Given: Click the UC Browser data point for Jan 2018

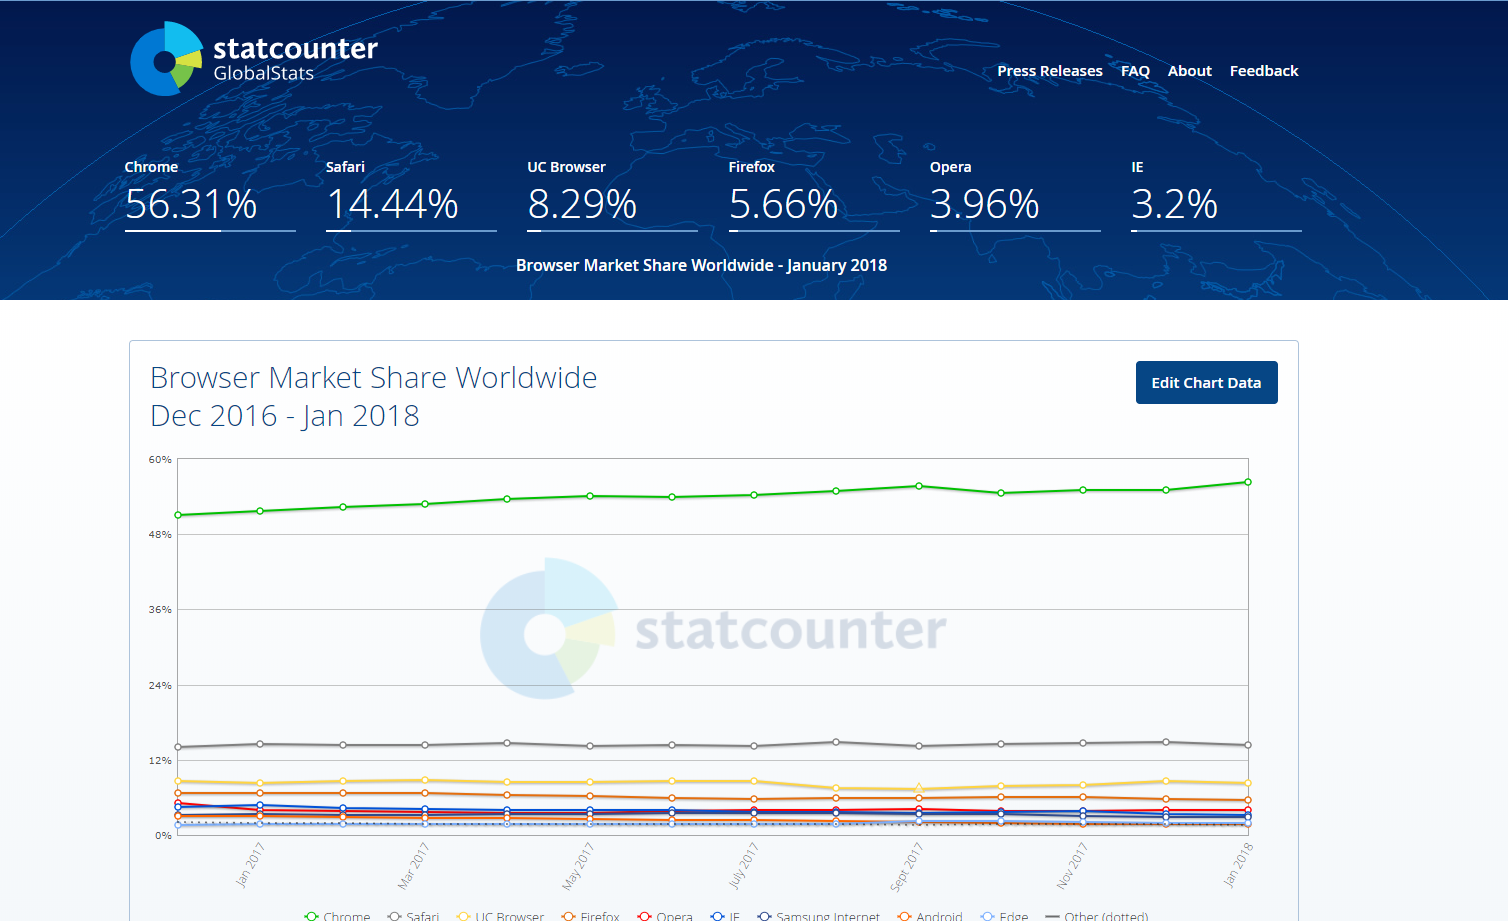Looking at the screenshot, I should (1248, 783).
